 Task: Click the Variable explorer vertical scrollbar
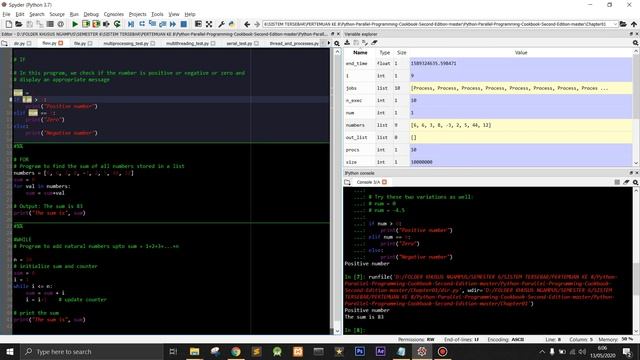point(636,107)
